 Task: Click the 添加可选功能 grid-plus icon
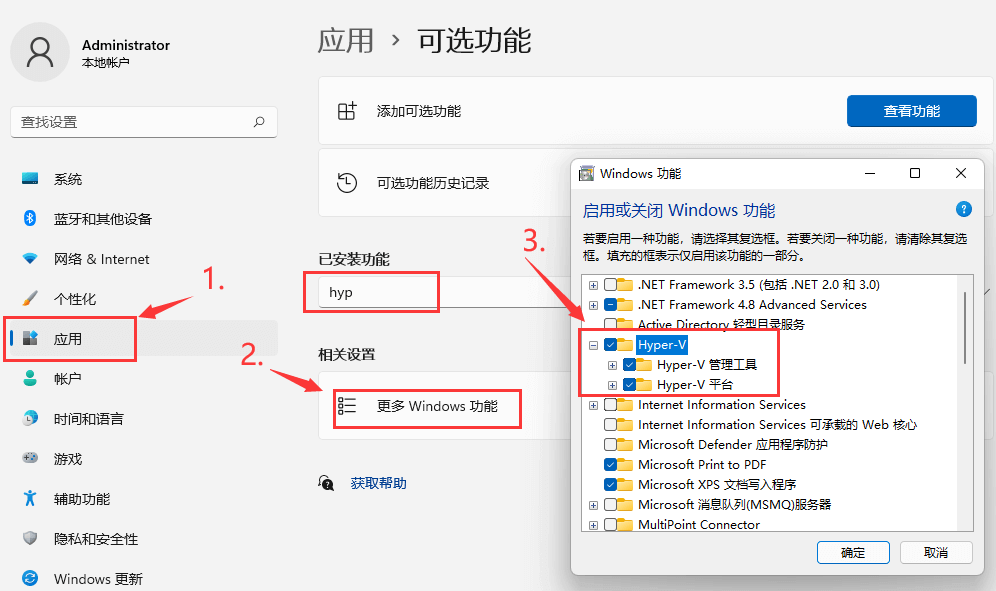coord(347,111)
